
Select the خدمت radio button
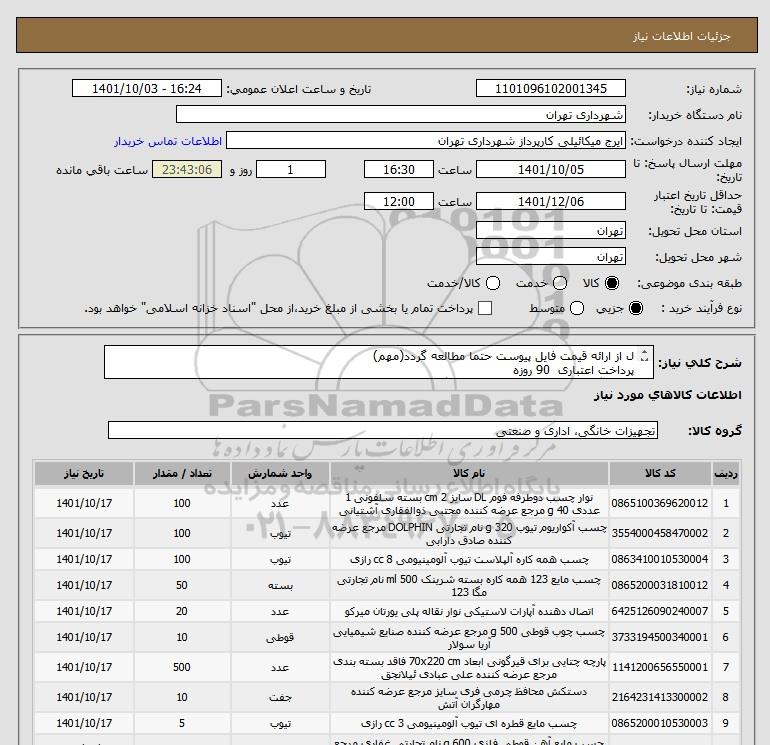560,283
